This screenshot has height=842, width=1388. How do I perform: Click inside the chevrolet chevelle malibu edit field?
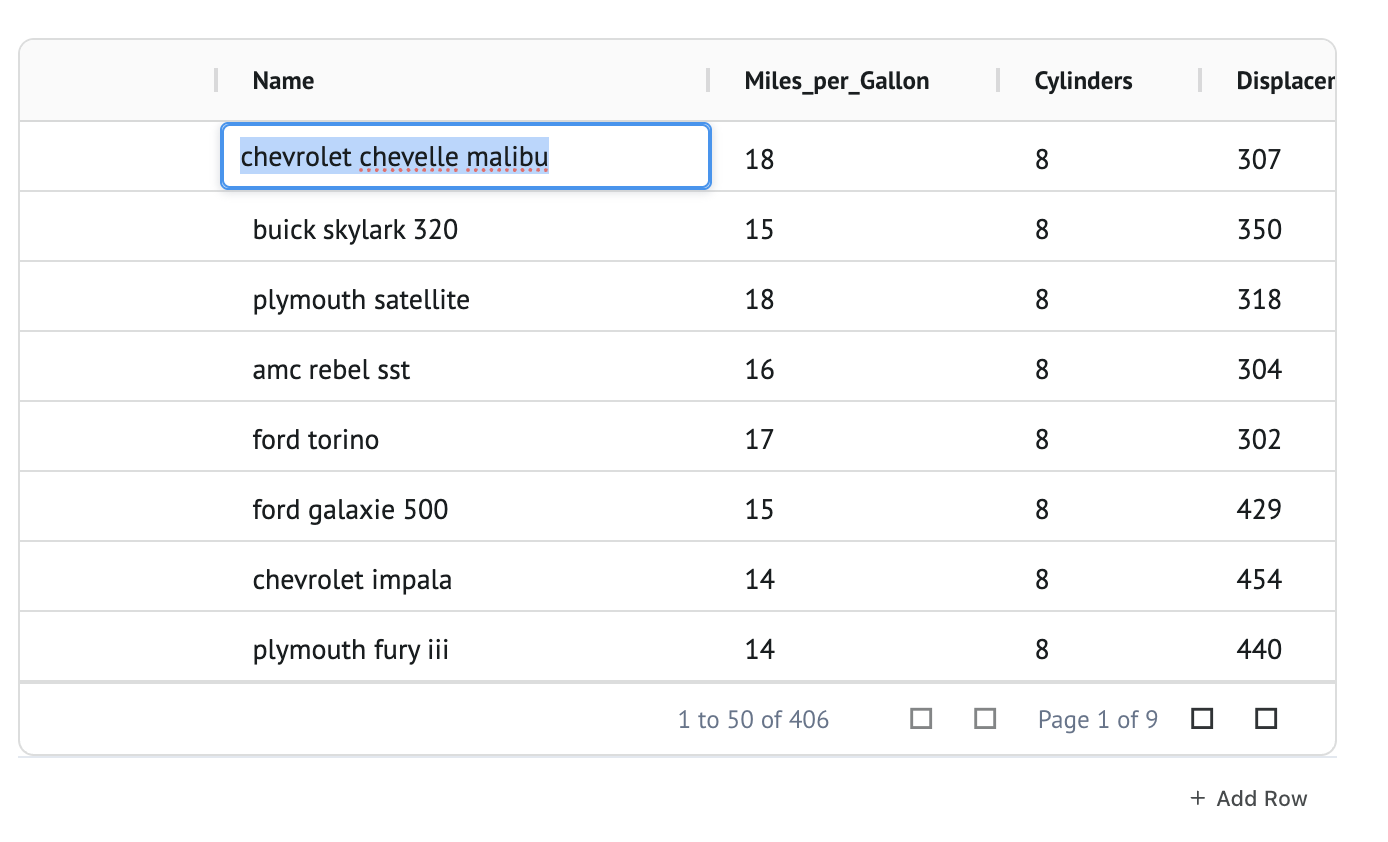[x=465, y=157]
